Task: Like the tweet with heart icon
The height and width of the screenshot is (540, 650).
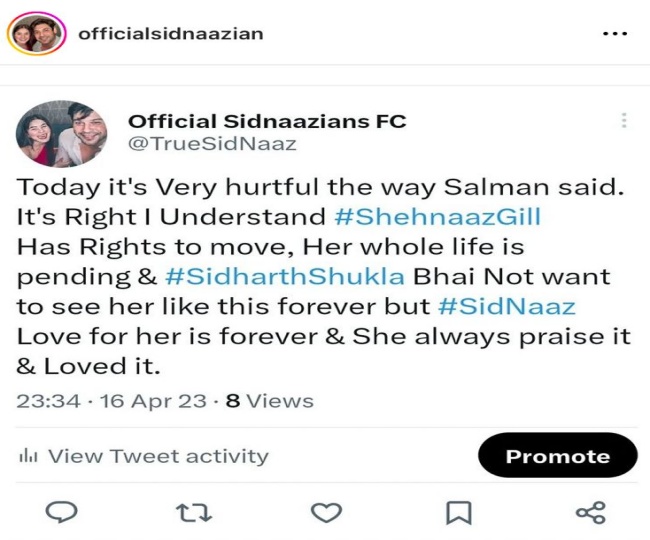Action: (x=326, y=512)
